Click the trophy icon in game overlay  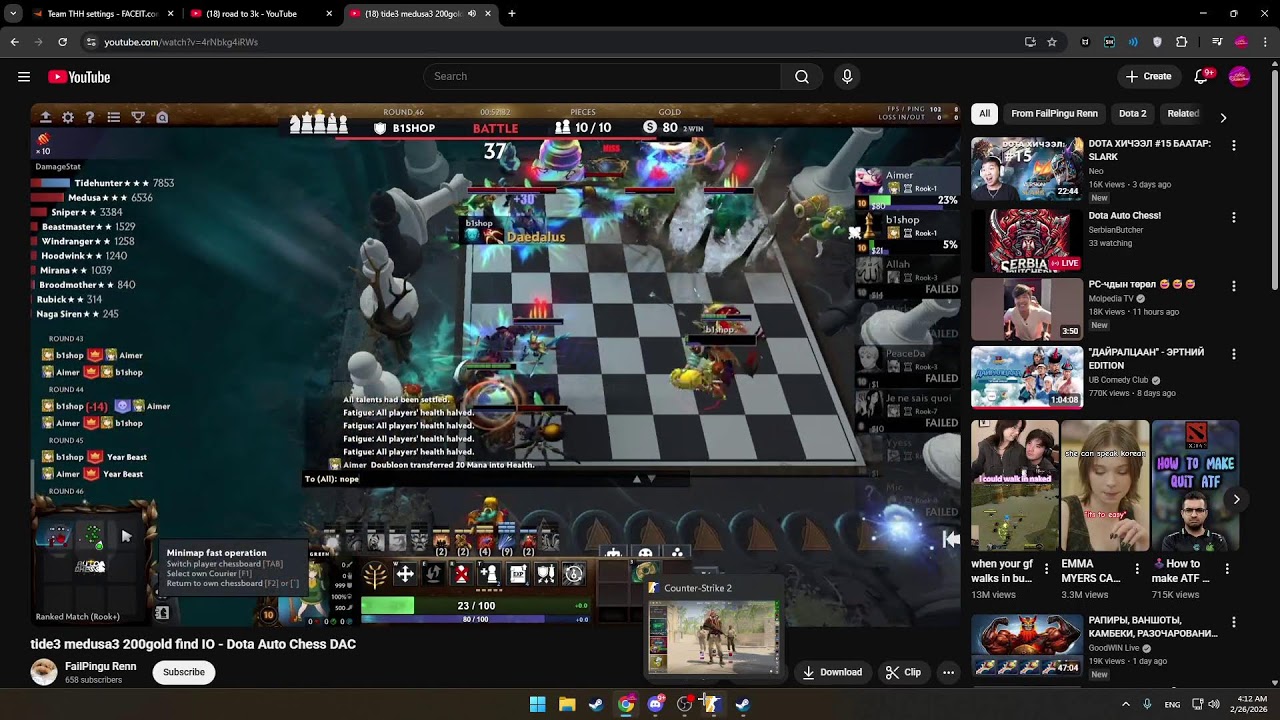point(138,117)
